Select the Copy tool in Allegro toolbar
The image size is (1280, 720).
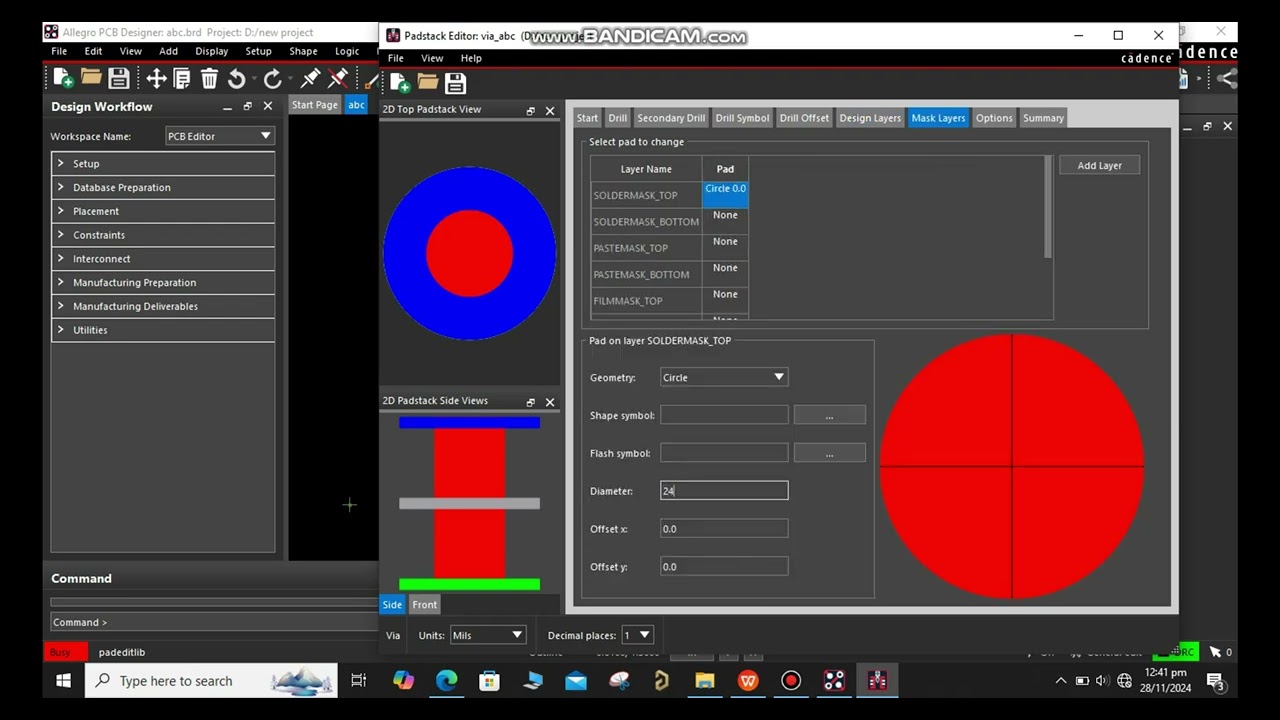(x=182, y=78)
